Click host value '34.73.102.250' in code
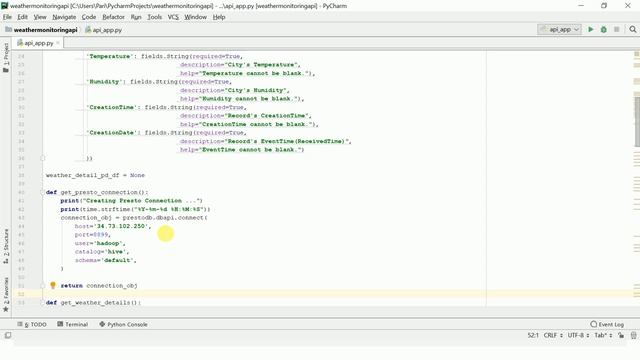640x360 pixels. tap(122, 226)
